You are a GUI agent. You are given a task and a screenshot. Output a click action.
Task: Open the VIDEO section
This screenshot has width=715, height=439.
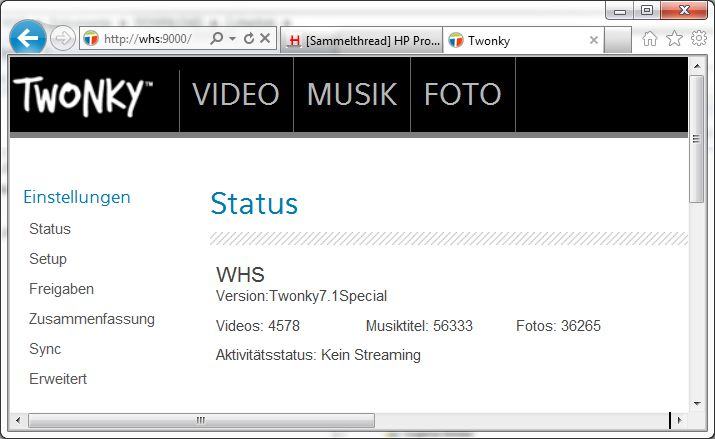(x=236, y=94)
